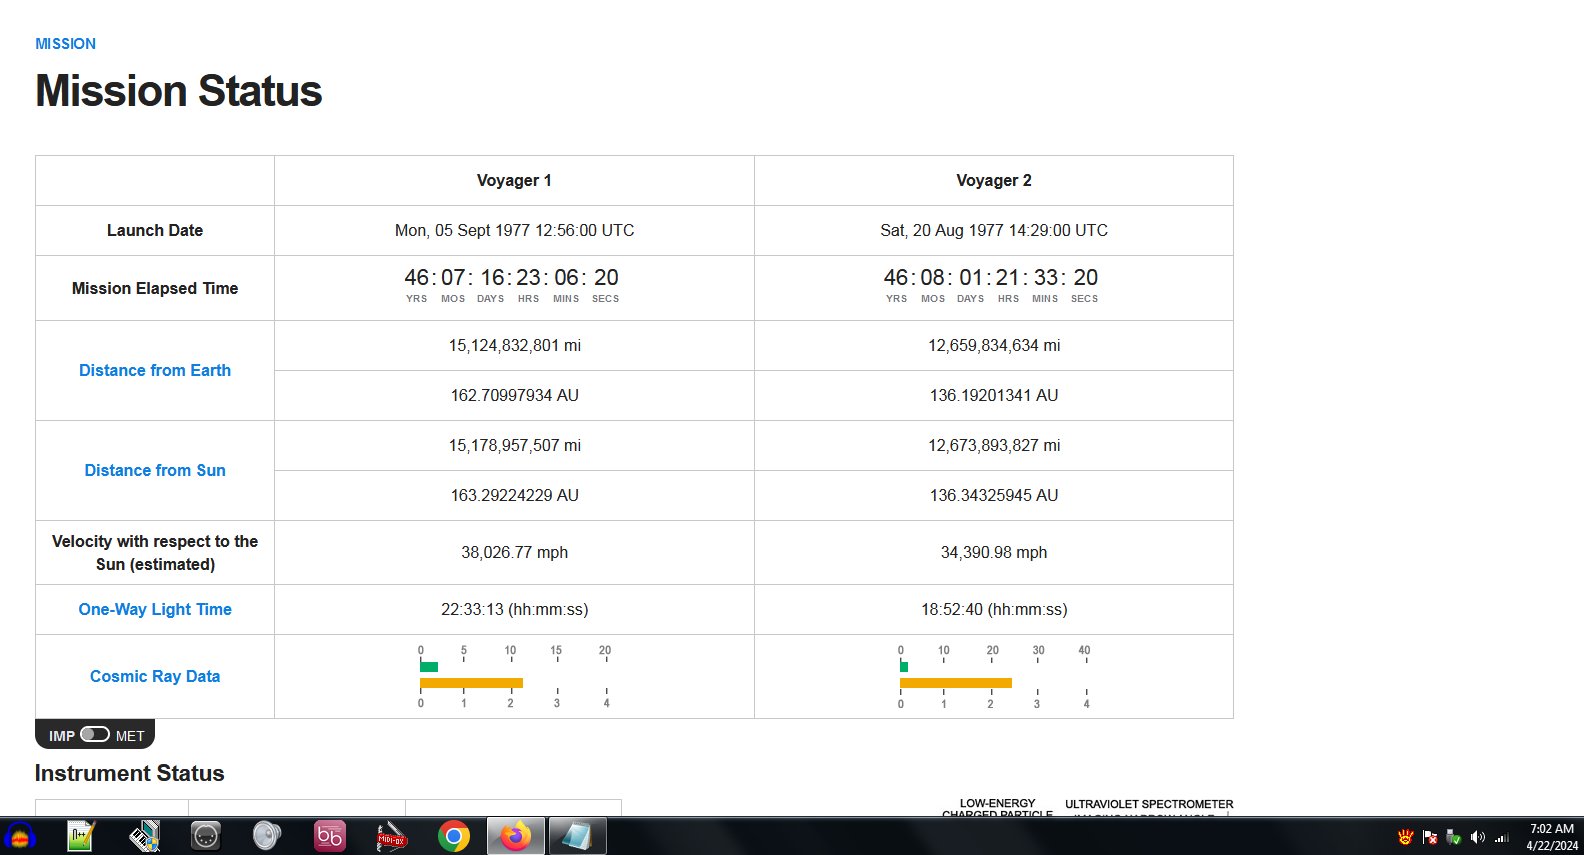Image resolution: width=1584 pixels, height=855 pixels.
Task: Launch Notepad++ from the taskbar
Action: coord(80,835)
